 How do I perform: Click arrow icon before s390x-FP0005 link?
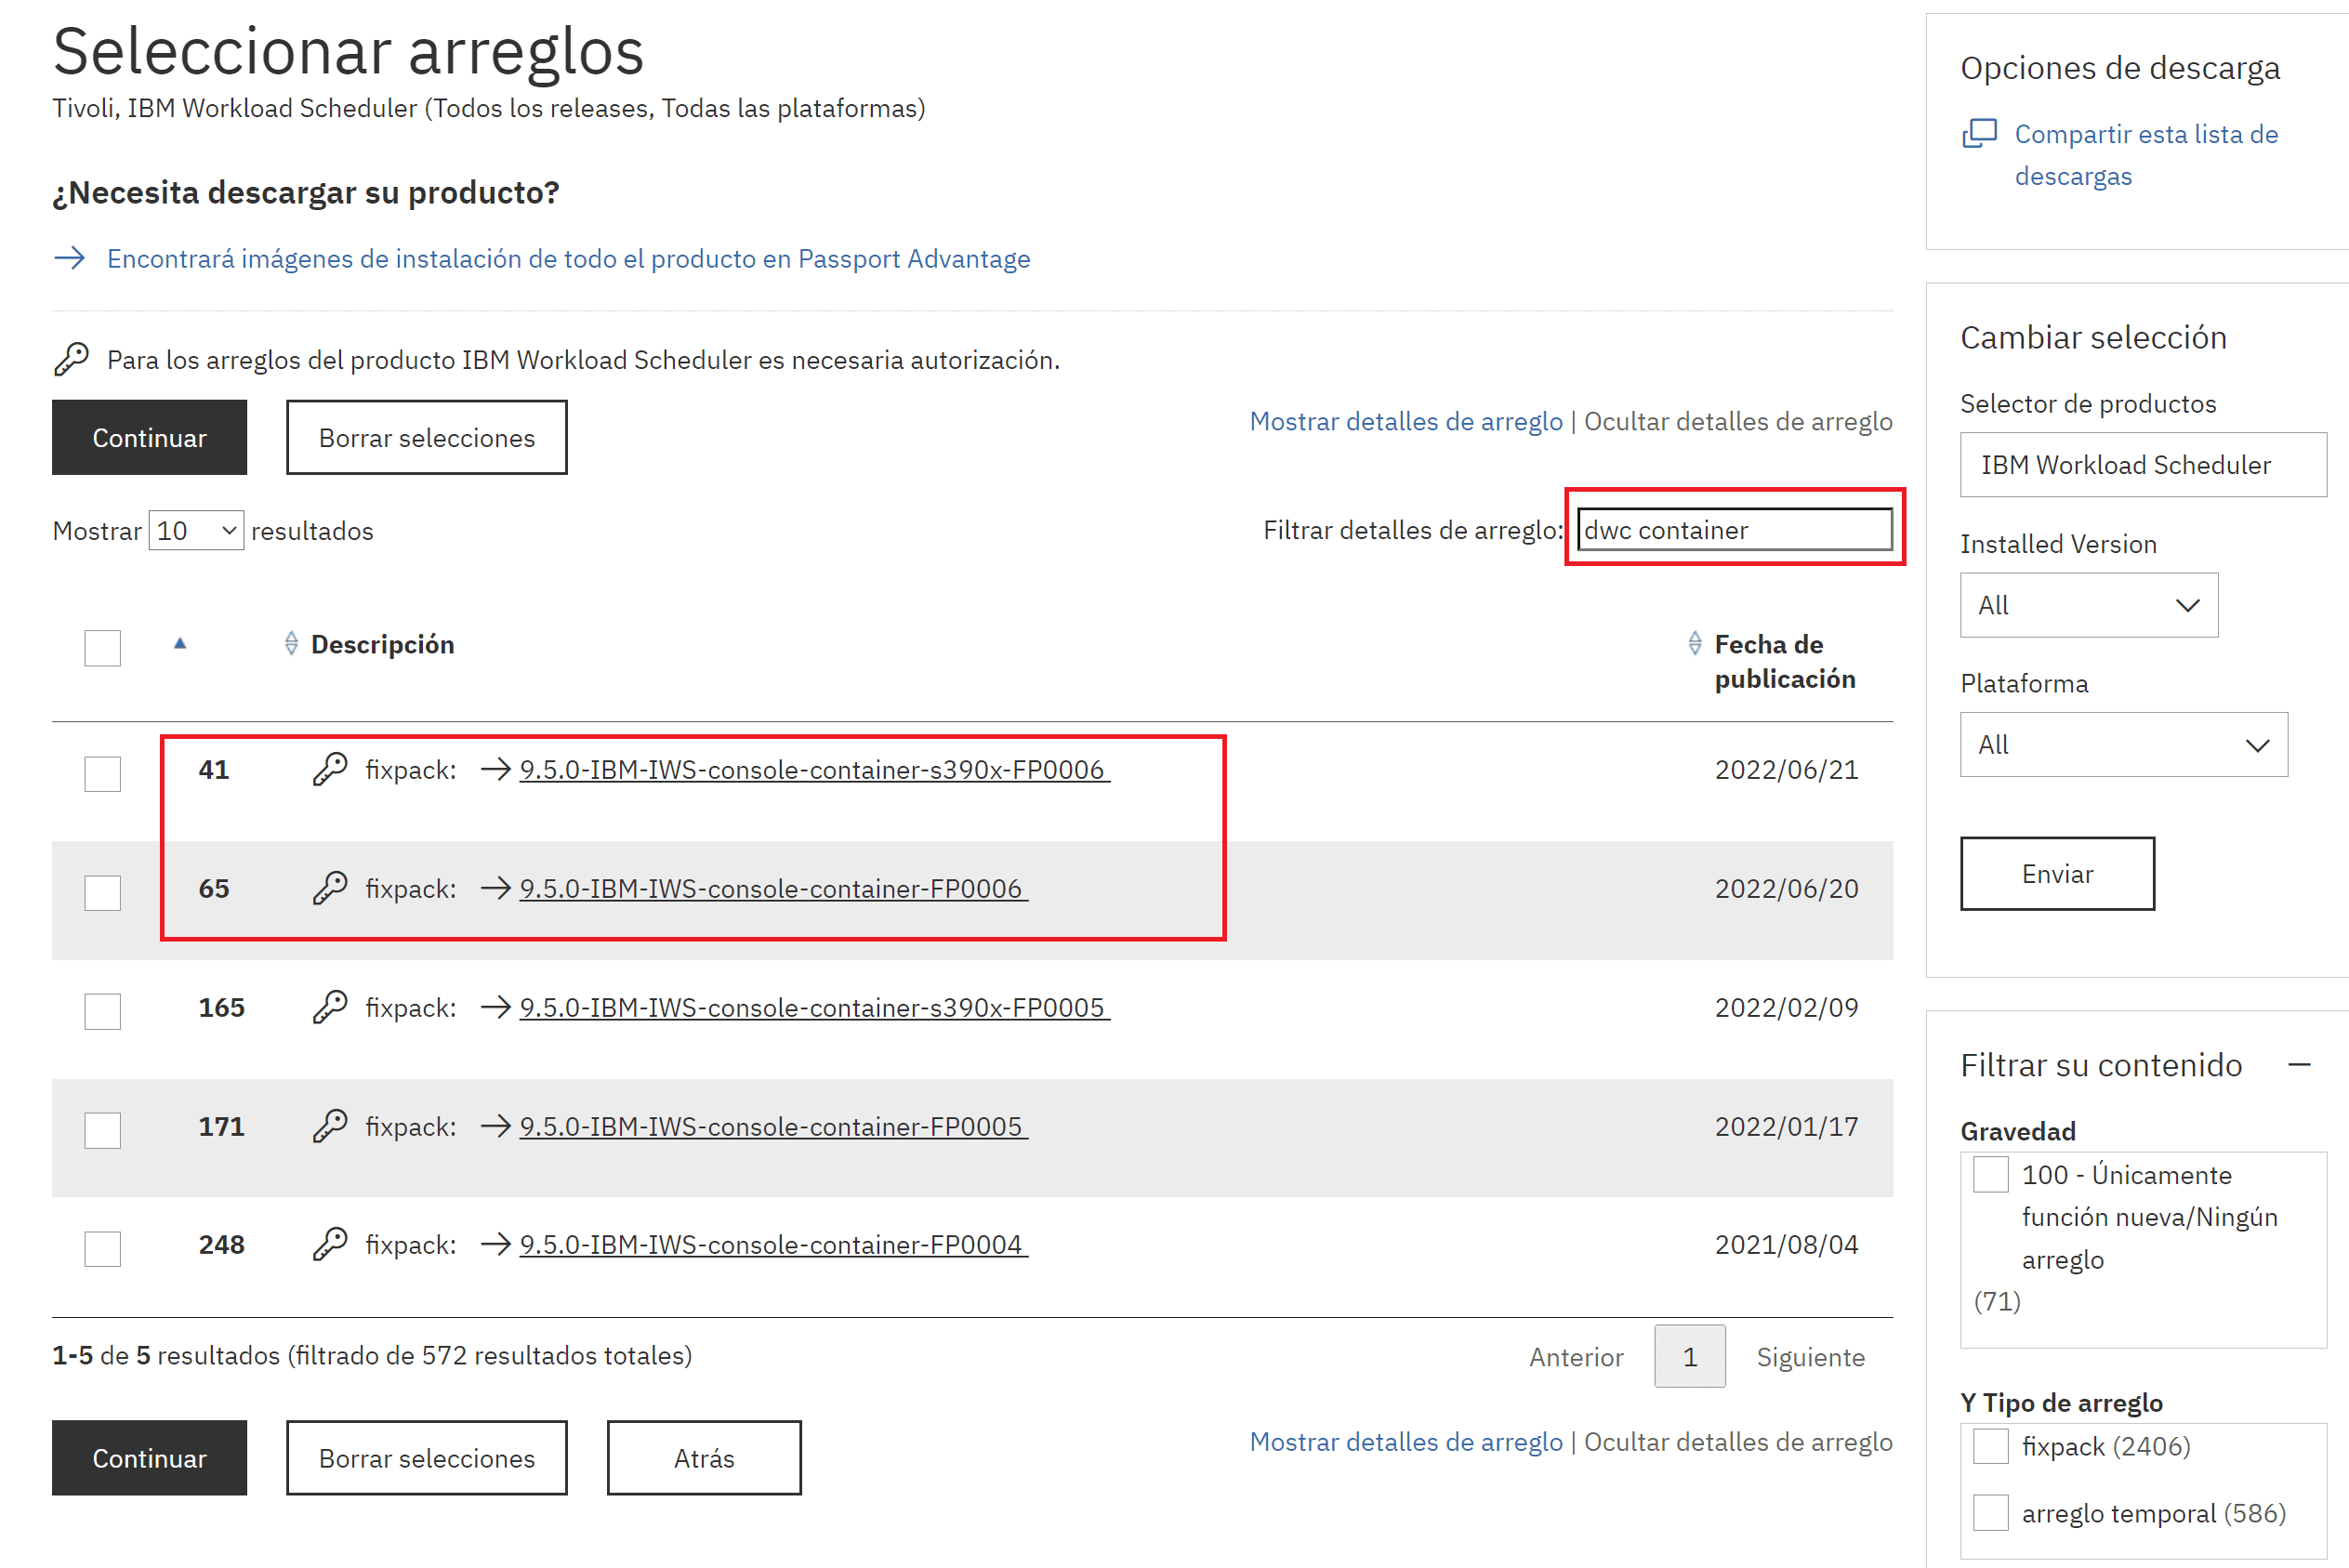coord(496,1007)
